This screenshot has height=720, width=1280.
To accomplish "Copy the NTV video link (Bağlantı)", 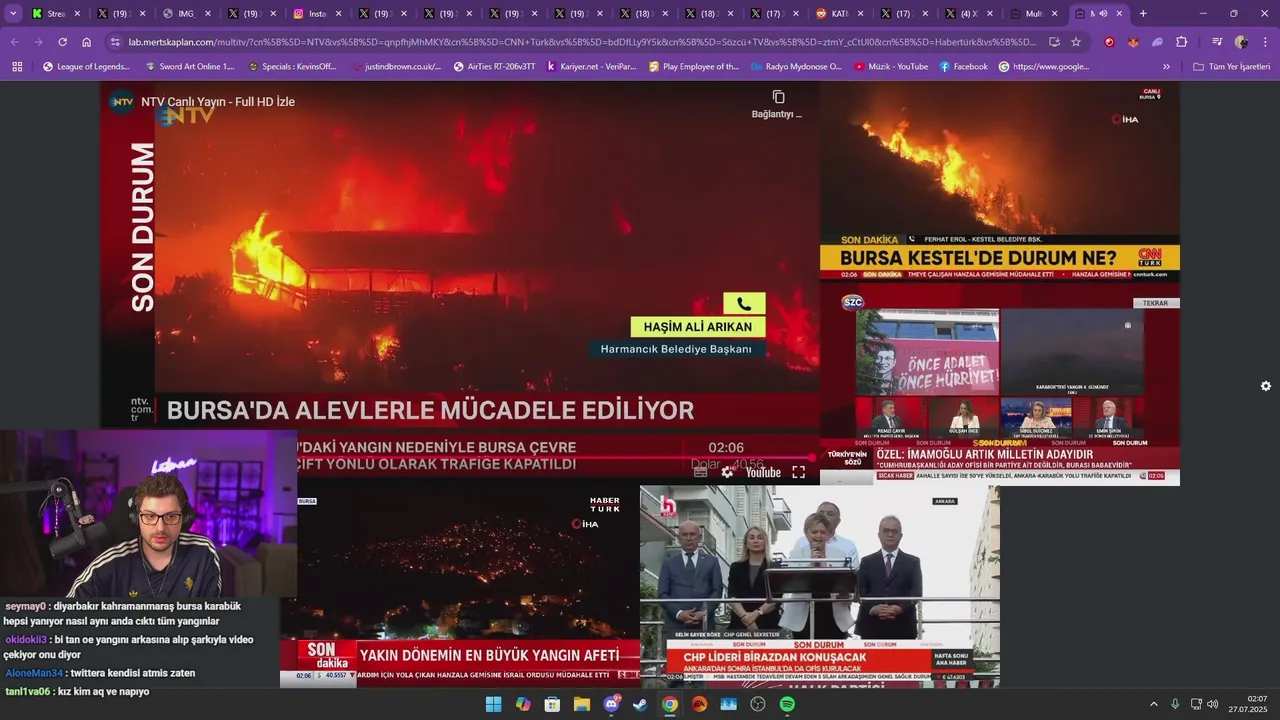I will pos(777,104).
